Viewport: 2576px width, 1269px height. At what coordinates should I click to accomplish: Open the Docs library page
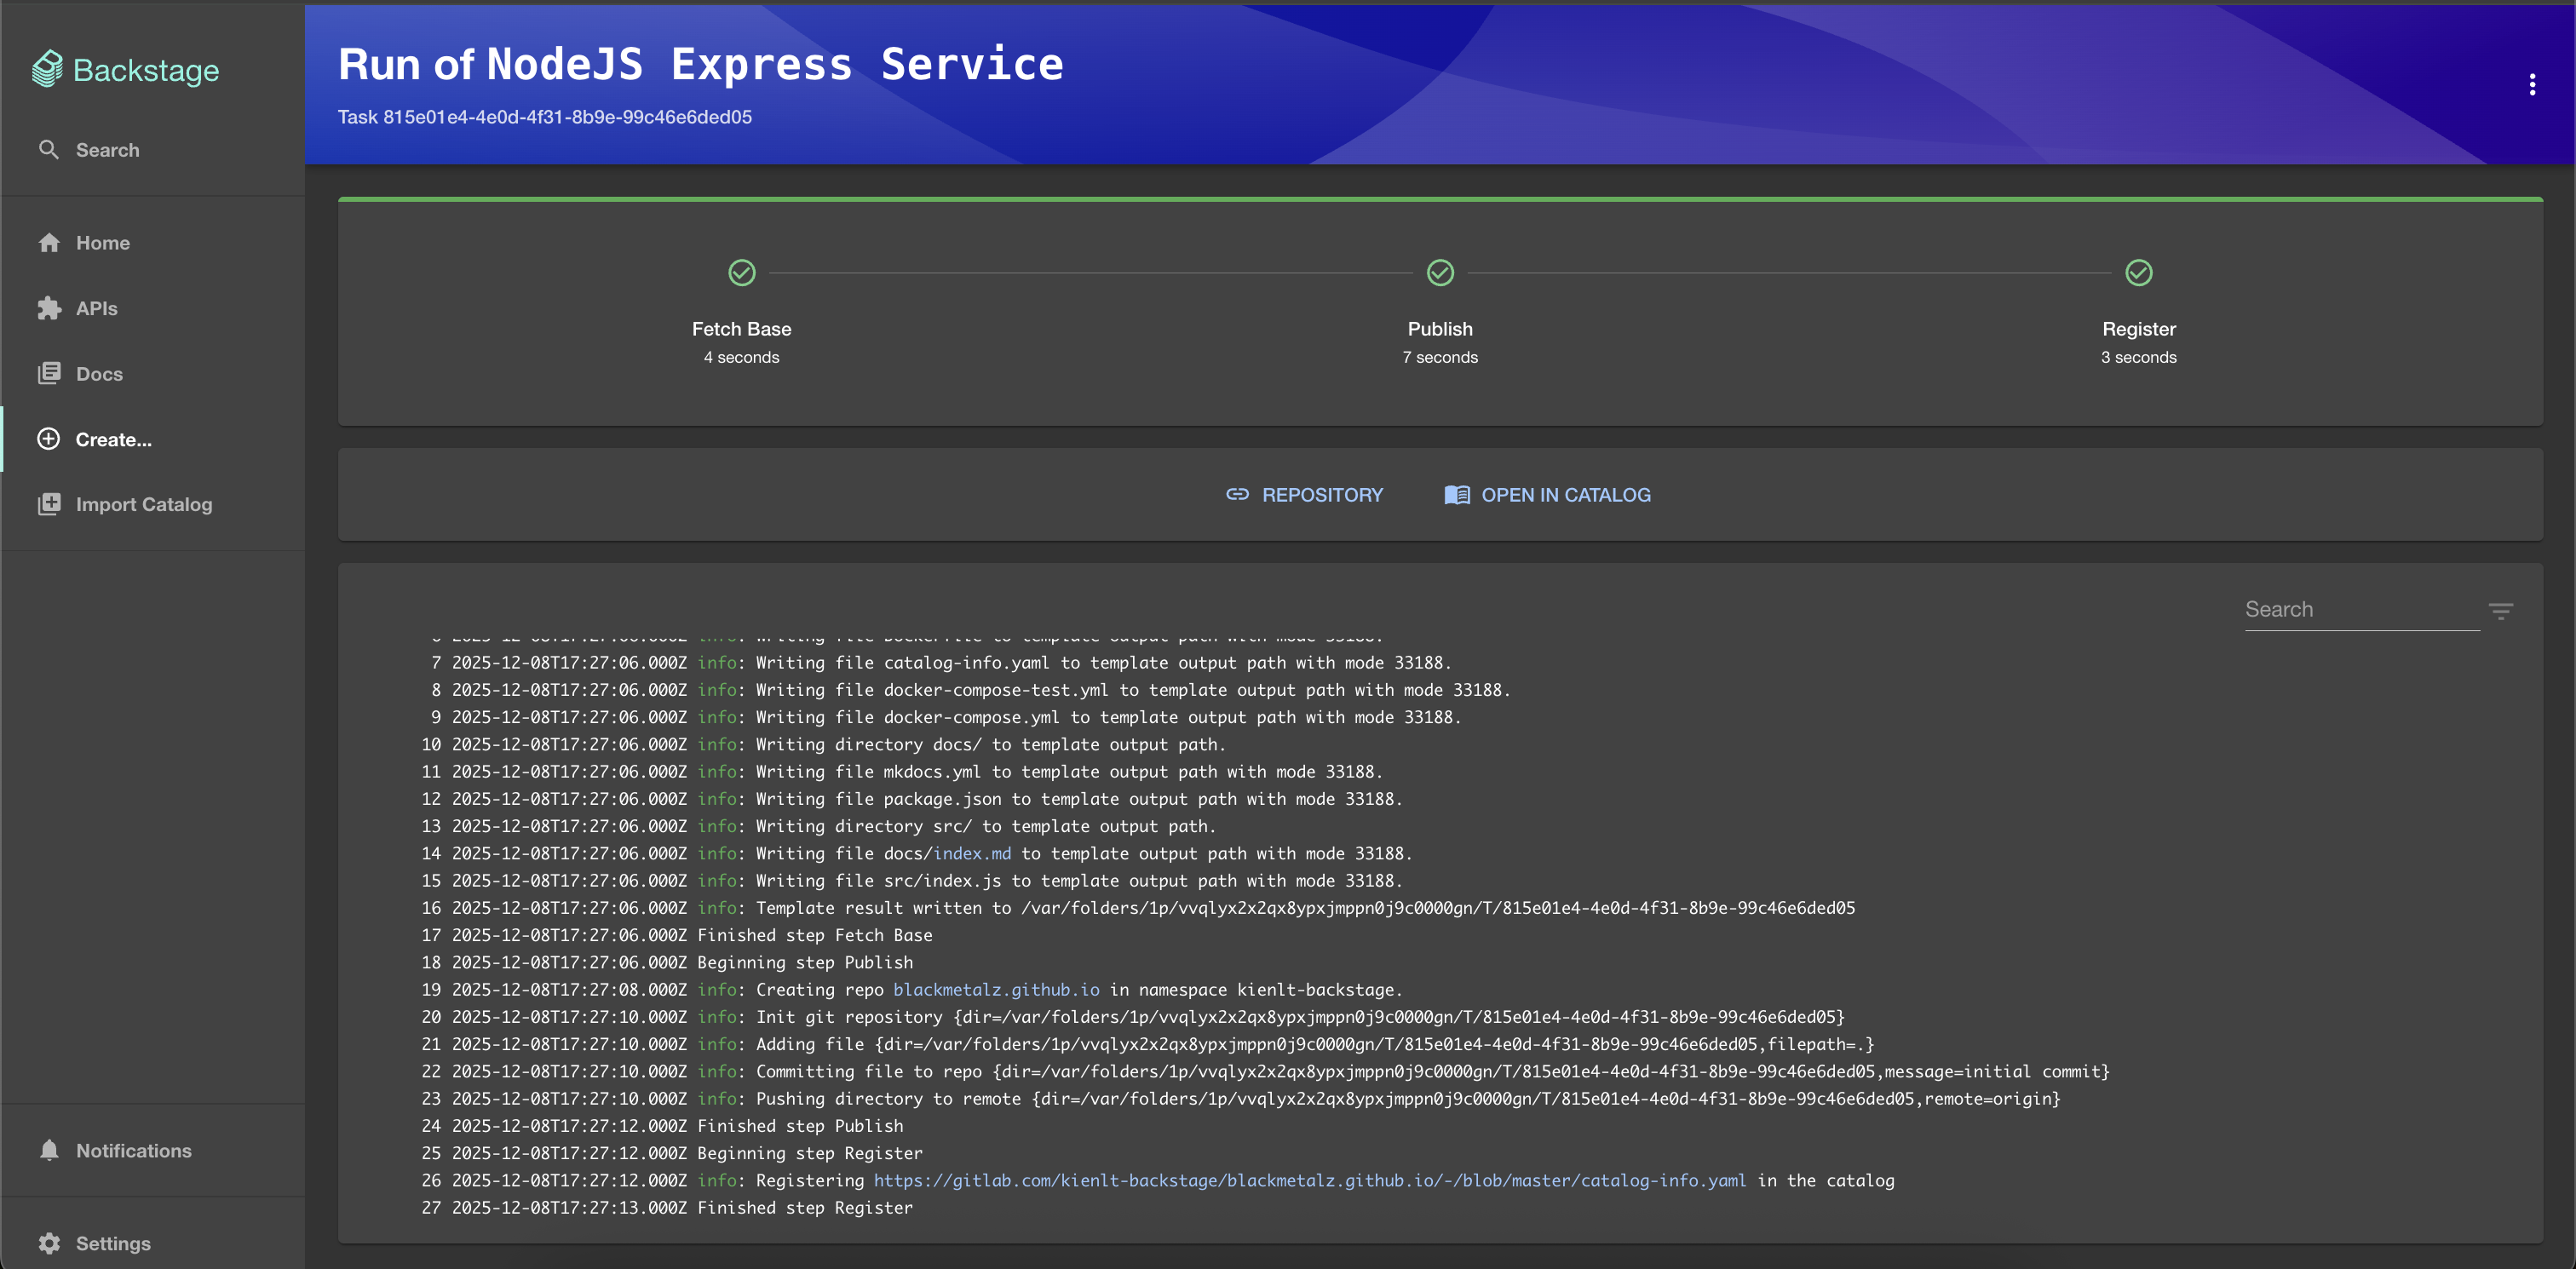[x=99, y=374]
